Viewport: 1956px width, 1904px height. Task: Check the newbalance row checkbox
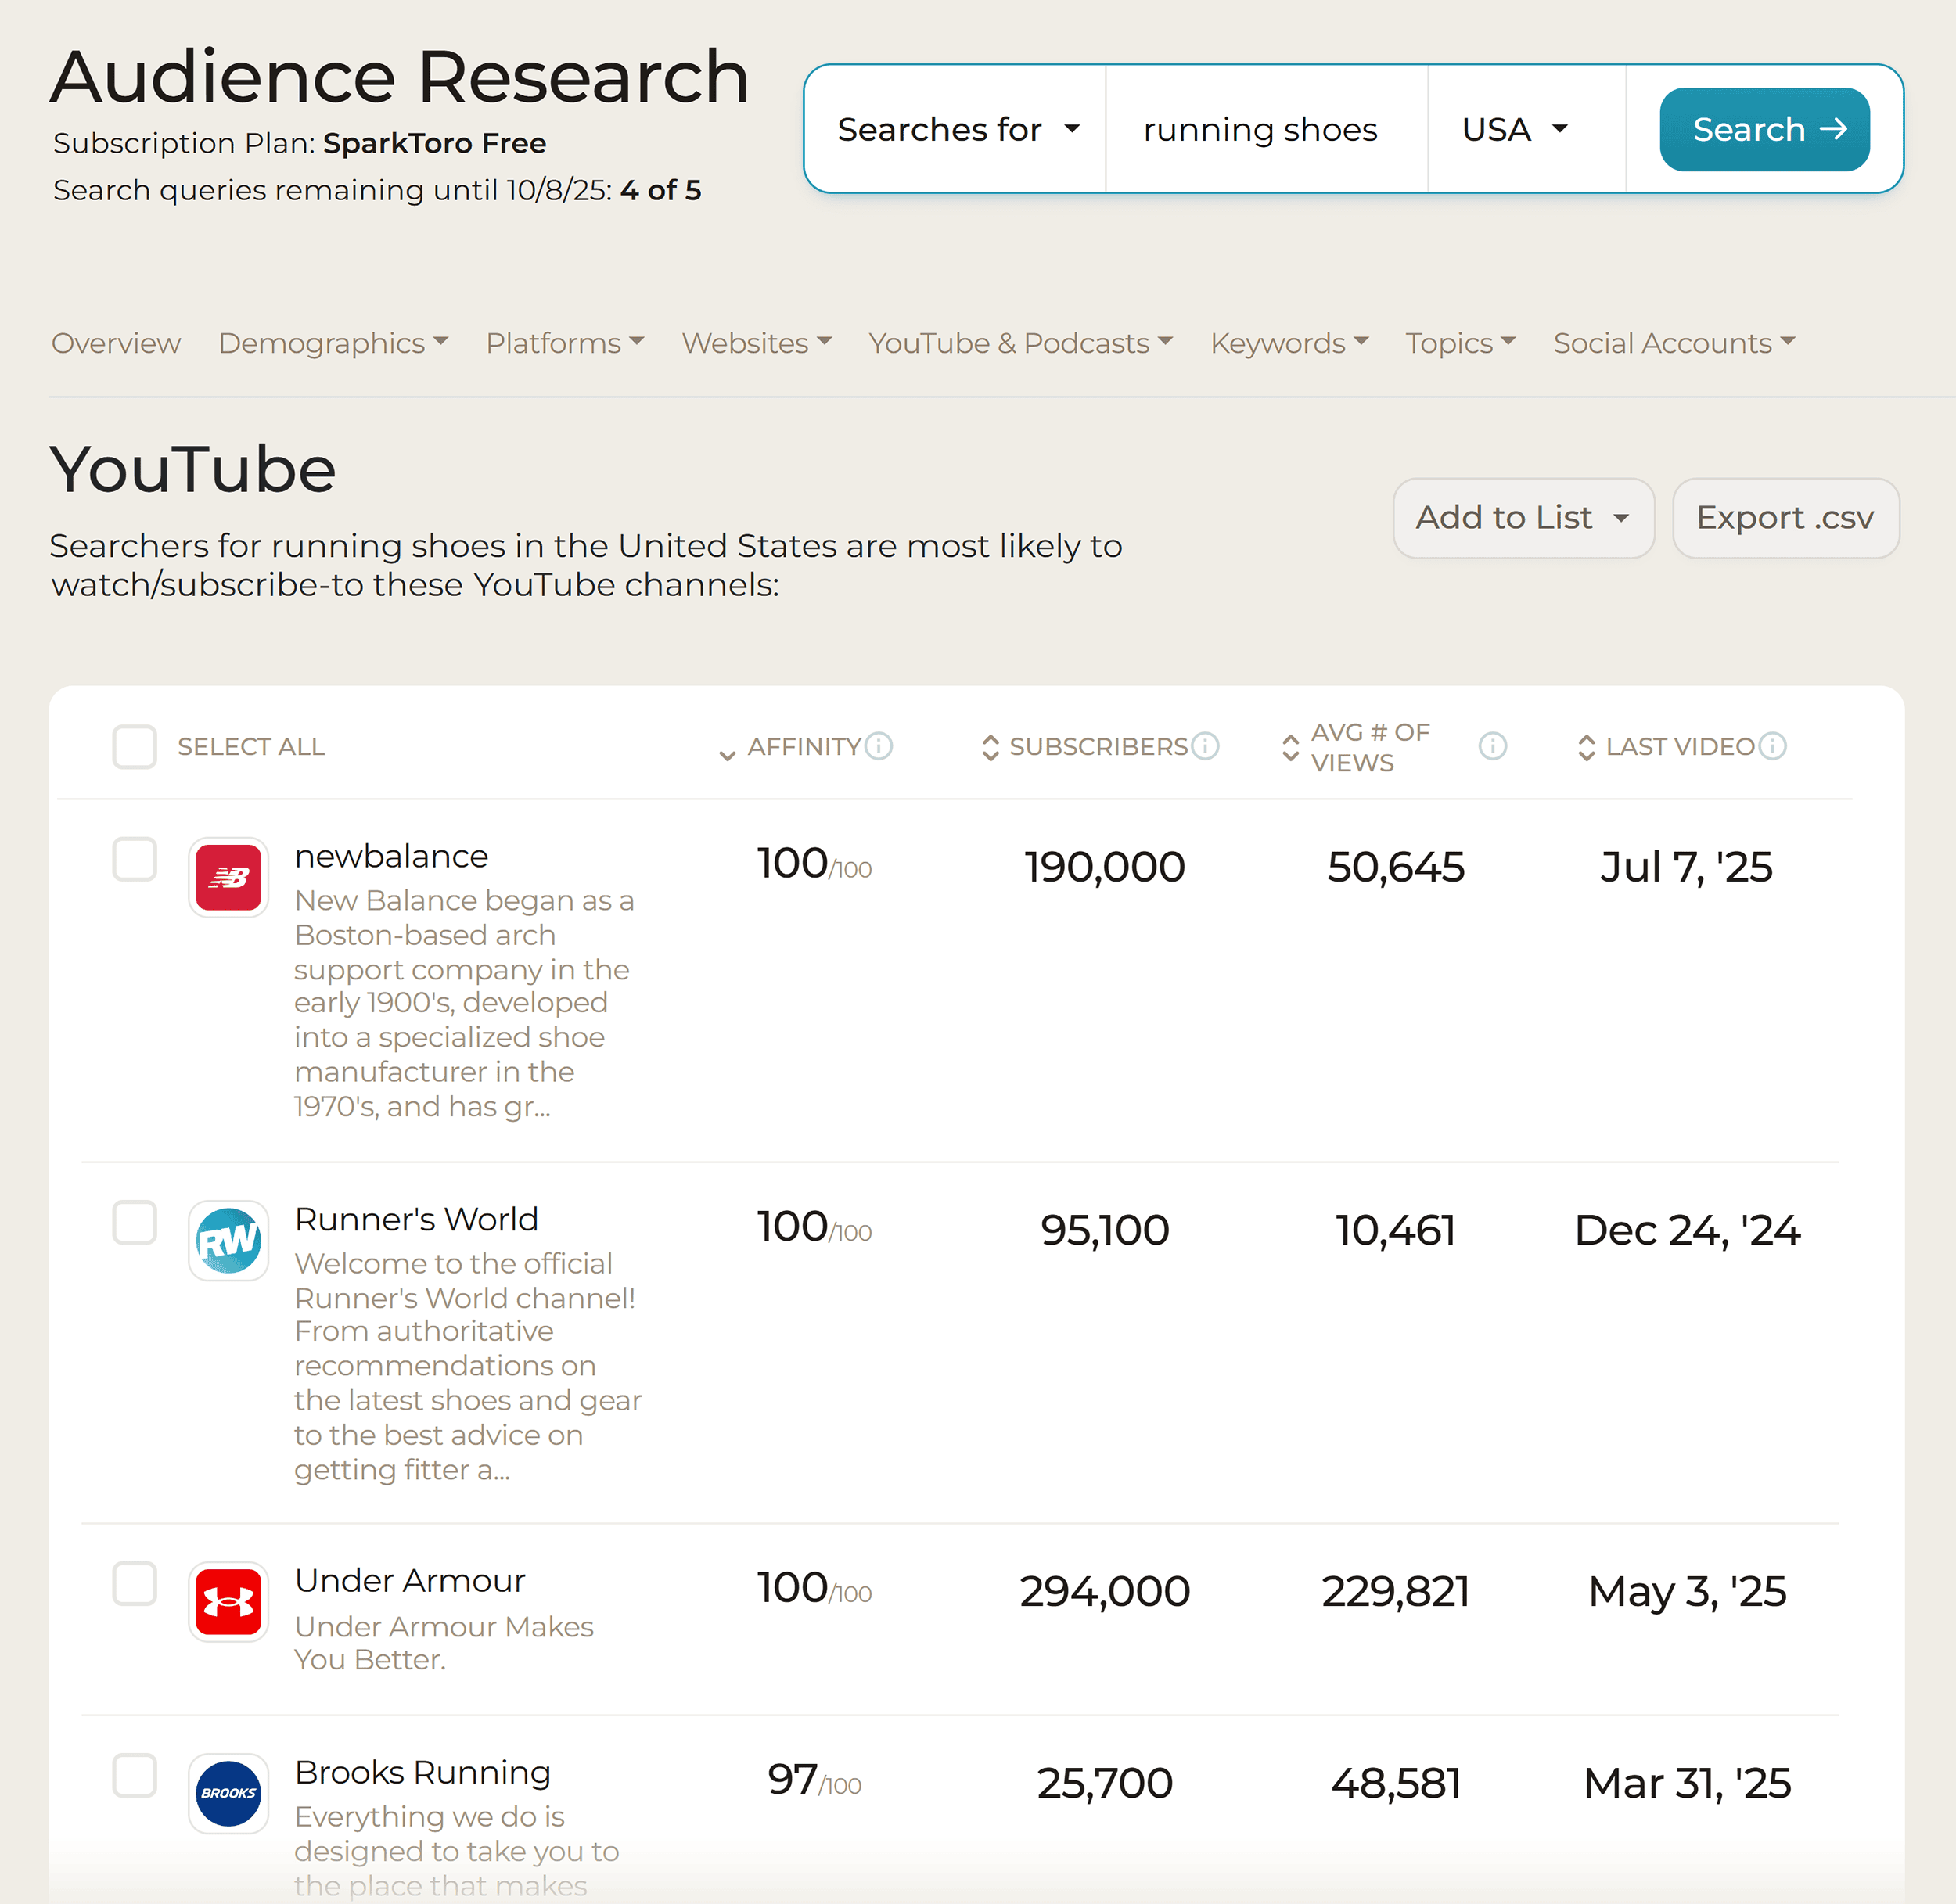tap(134, 859)
